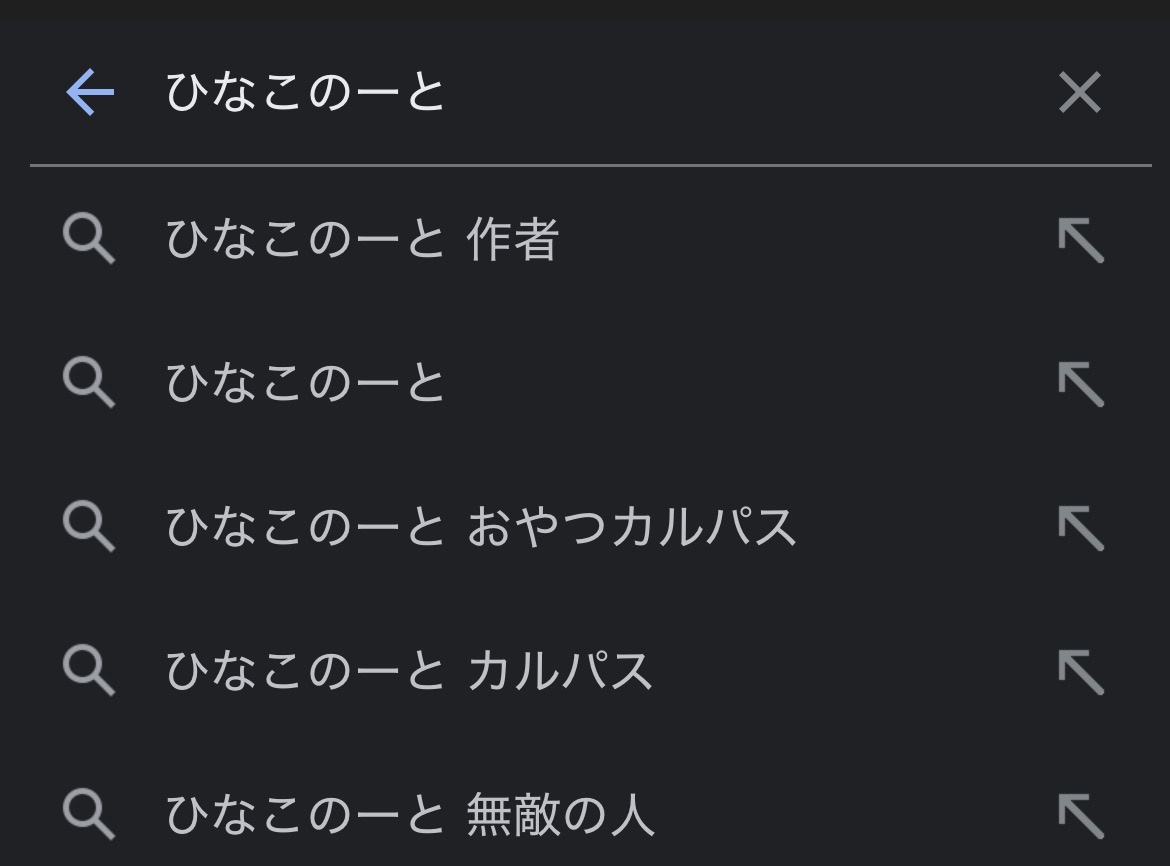Open suggestion "ひなこのーと 無敵の人"
Screen dimensions: 1170x866
pyautogui.click(x=410, y=814)
